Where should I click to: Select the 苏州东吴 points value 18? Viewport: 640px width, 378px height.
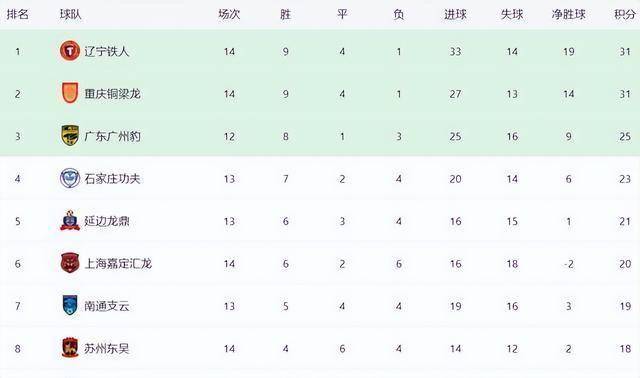[x=625, y=349]
